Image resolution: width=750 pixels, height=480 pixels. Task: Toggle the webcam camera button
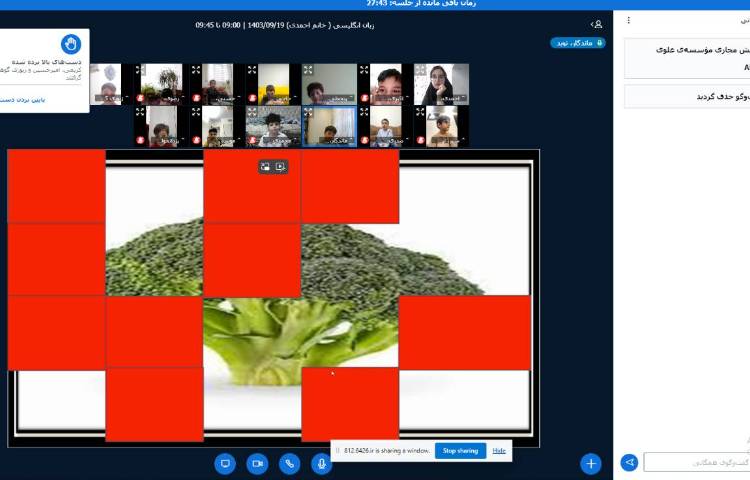tap(257, 463)
